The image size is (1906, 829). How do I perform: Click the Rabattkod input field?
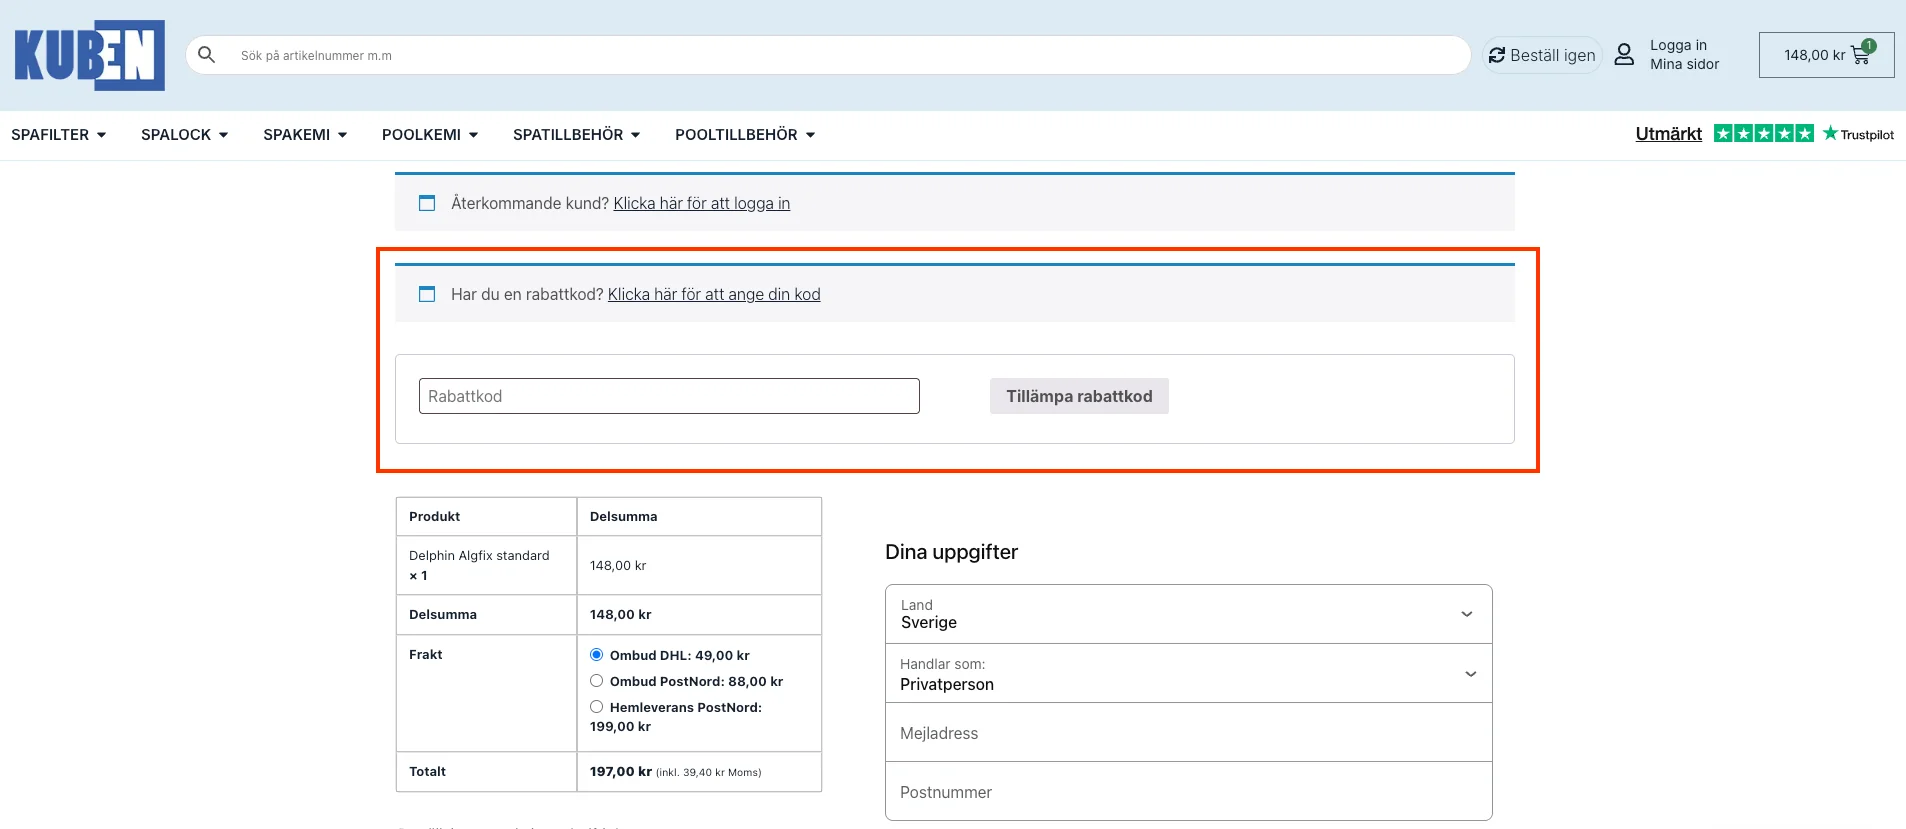click(669, 396)
